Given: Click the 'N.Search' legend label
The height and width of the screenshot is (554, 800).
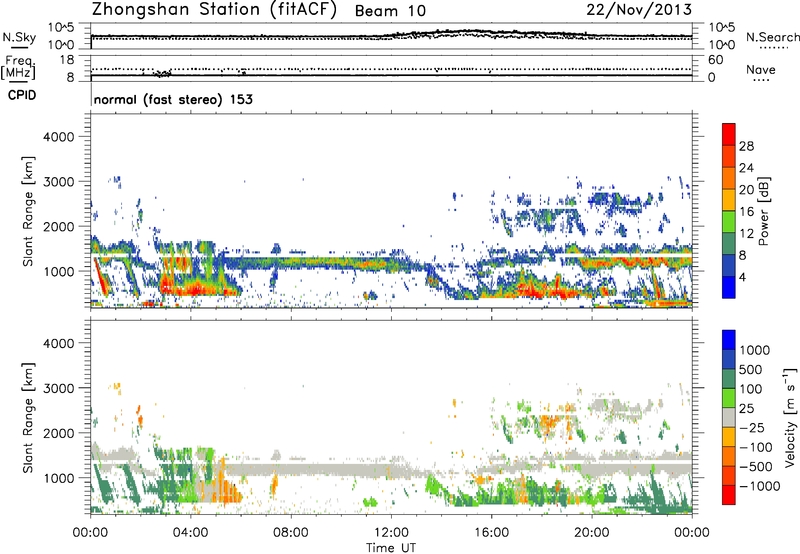Looking at the screenshot, I should click(773, 37).
